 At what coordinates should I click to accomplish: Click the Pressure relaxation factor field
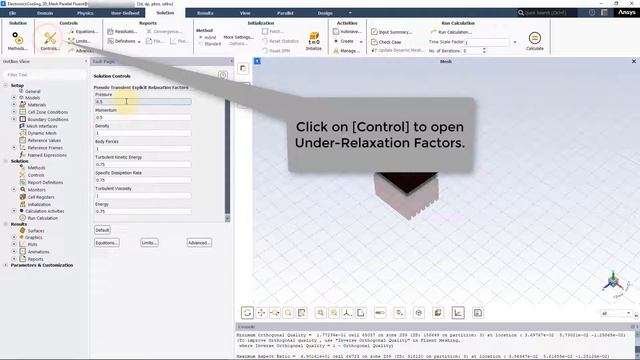(x=143, y=101)
